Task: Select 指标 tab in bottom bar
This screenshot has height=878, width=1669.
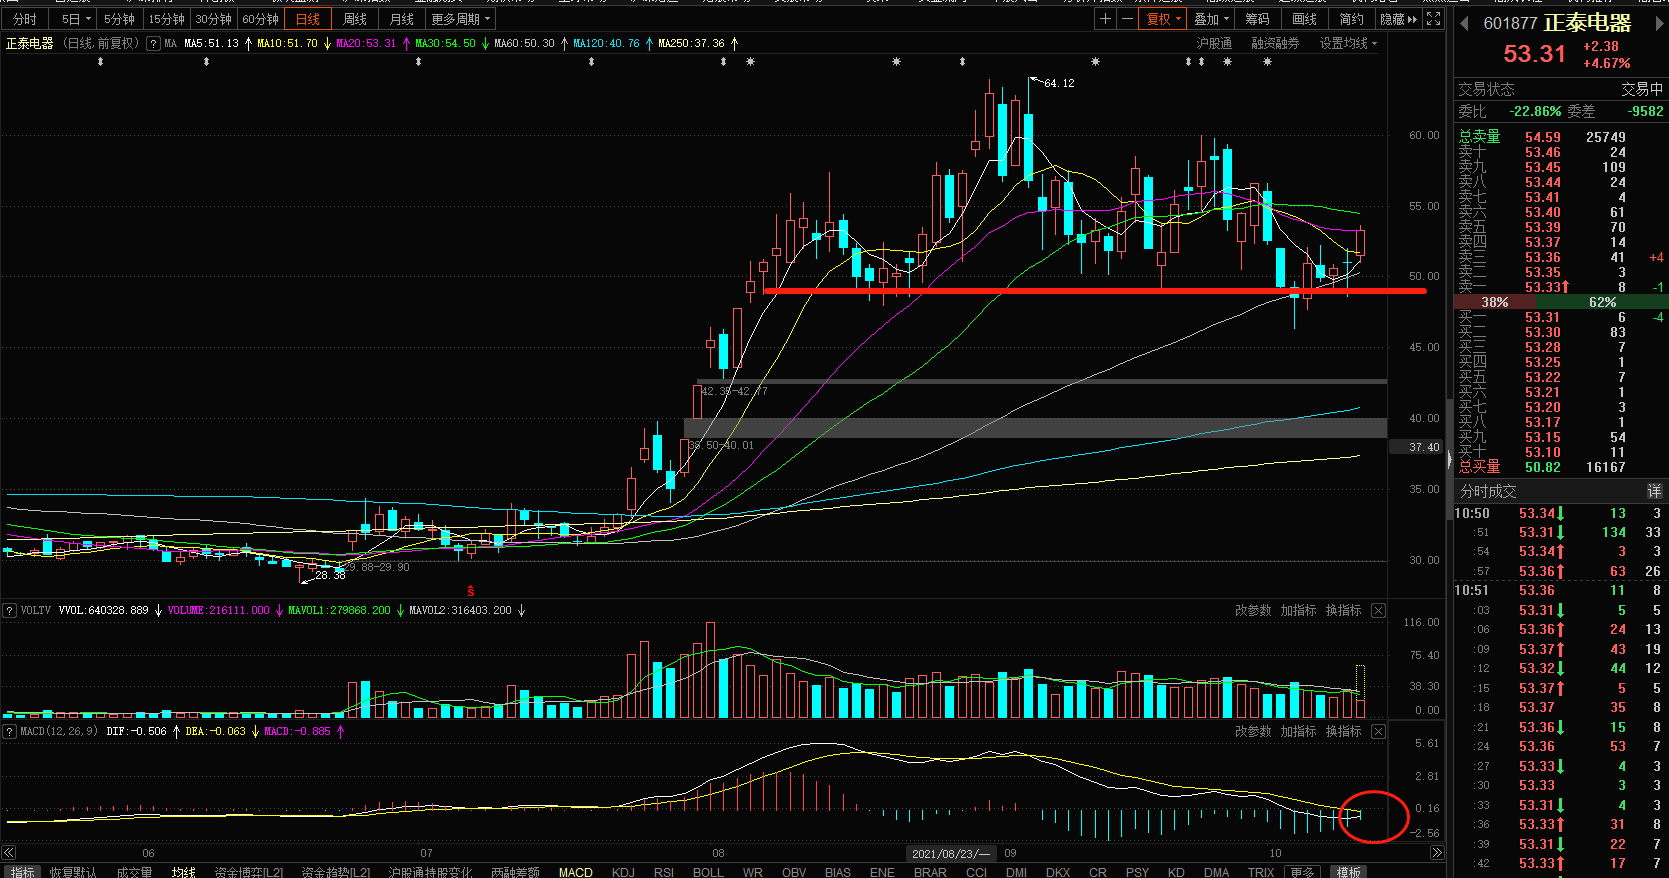Action: click(x=22, y=872)
